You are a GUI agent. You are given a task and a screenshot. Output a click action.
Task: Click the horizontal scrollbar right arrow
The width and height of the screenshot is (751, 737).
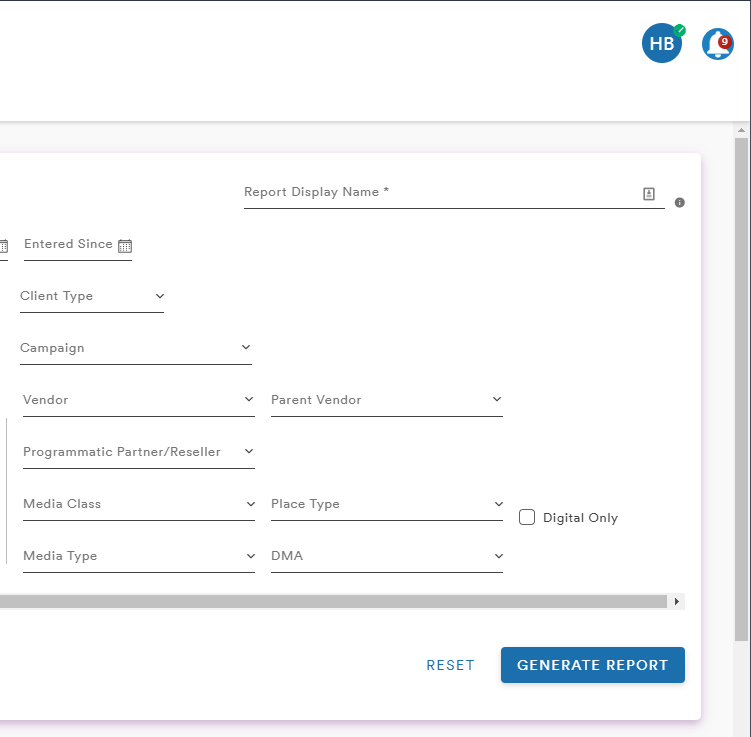click(676, 601)
